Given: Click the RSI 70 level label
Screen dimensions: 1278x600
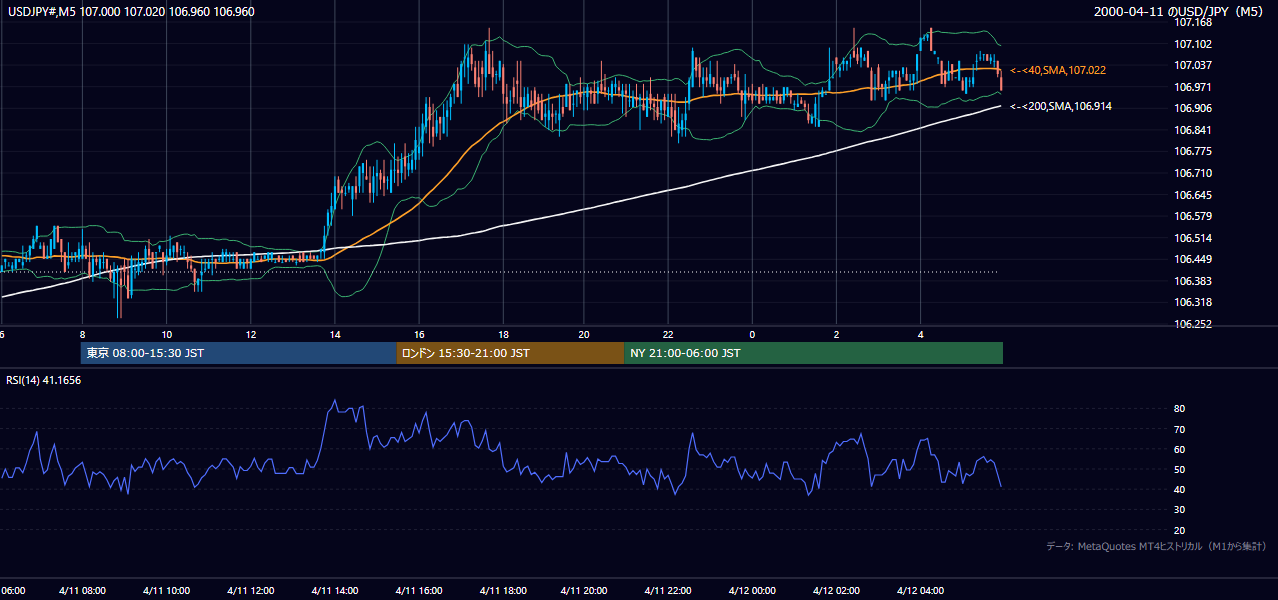Looking at the screenshot, I should (1179, 429).
